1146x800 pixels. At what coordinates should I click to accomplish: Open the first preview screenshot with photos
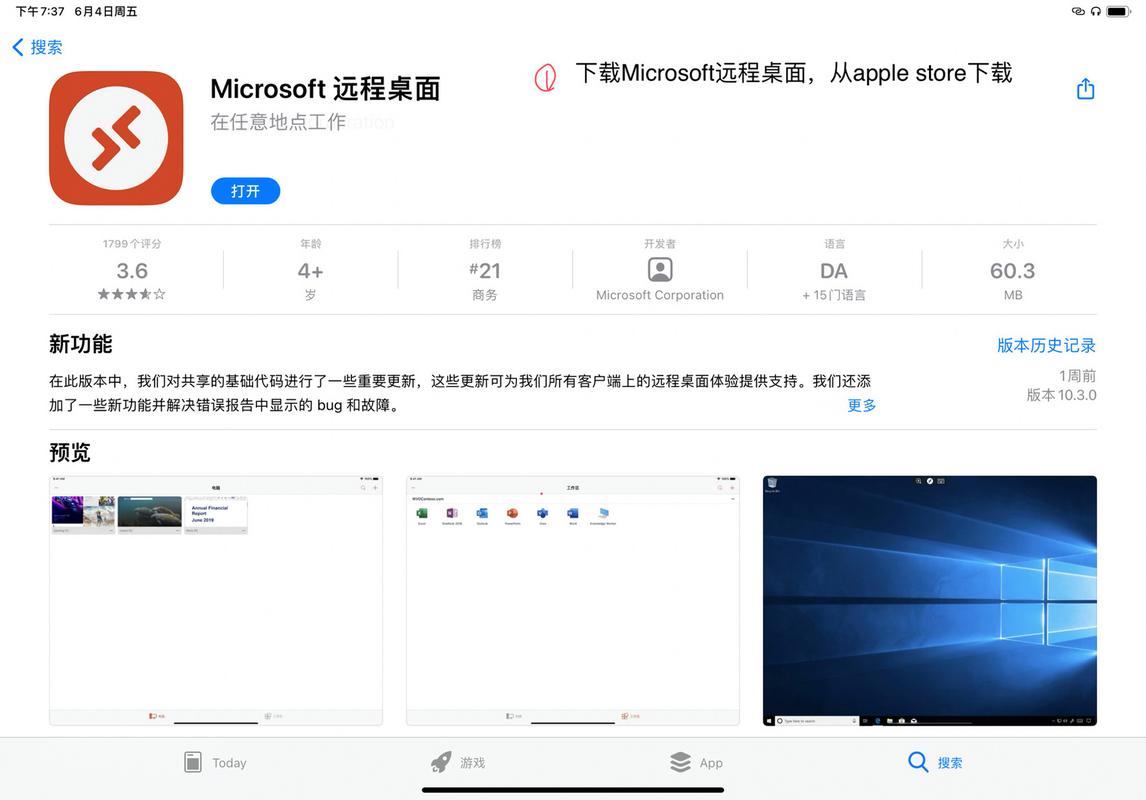point(216,601)
